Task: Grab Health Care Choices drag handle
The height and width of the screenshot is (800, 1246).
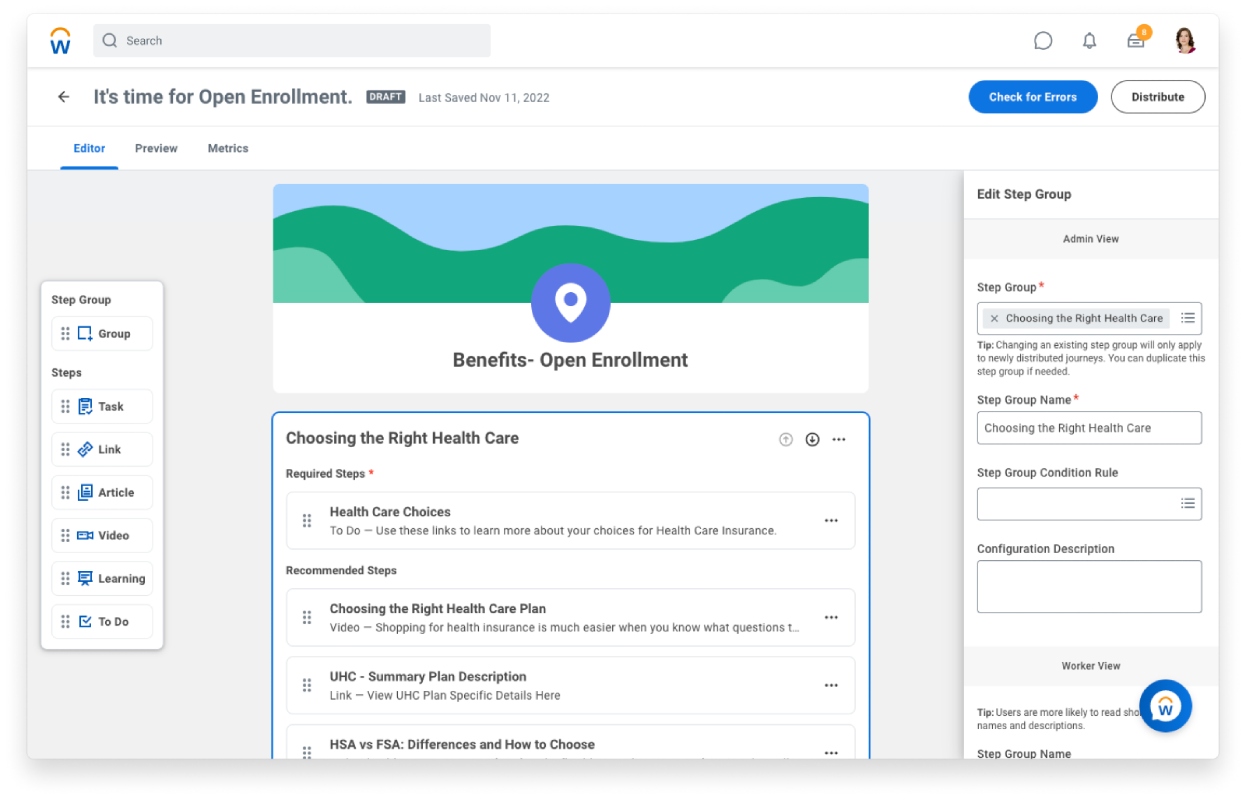Action: pos(307,521)
